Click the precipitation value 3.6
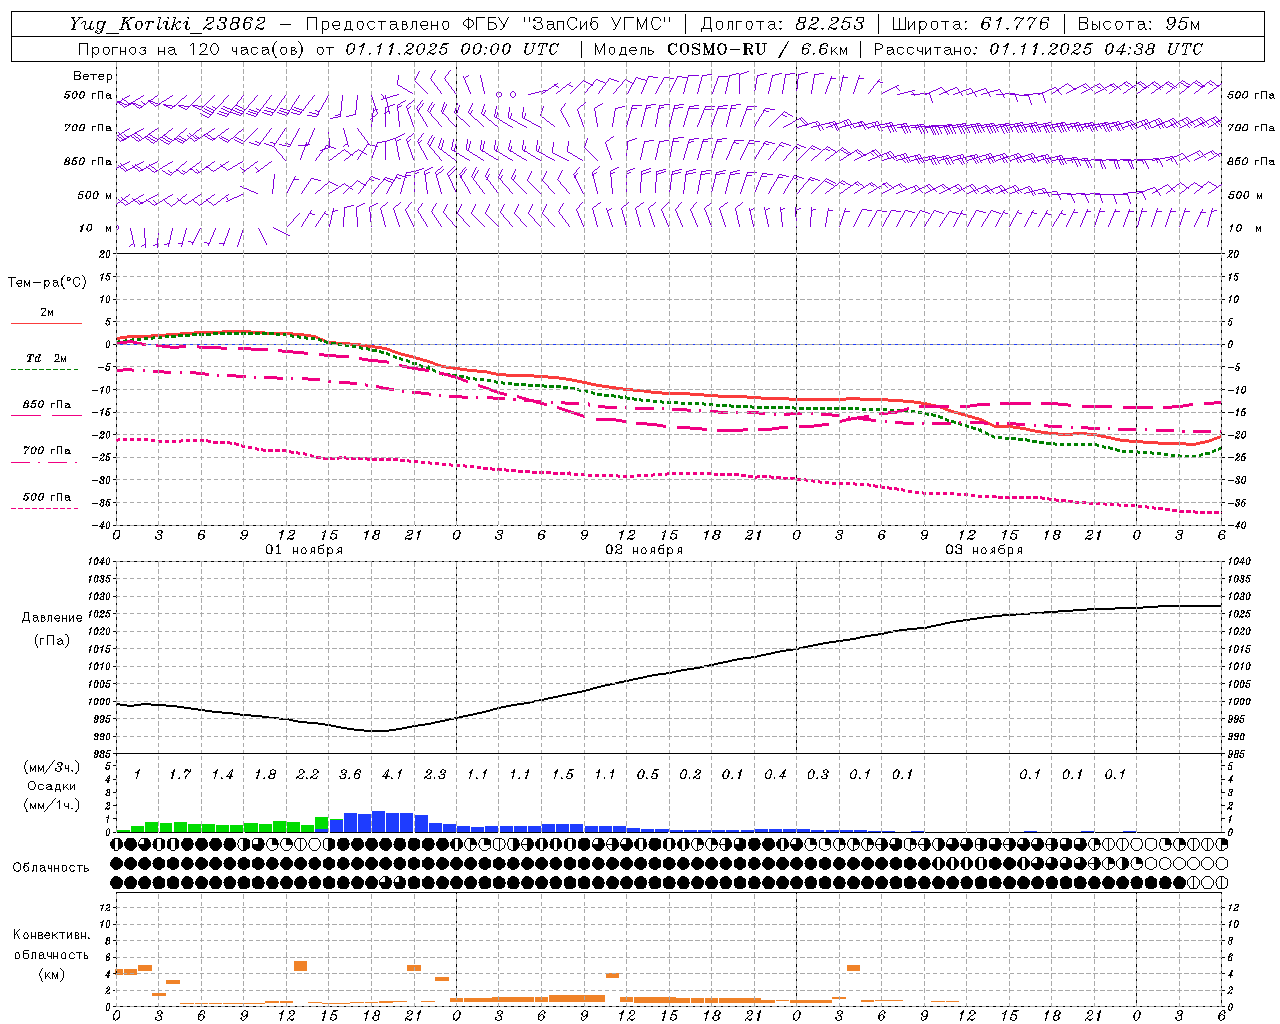Image resolution: width=1280 pixels, height=1024 pixels. pyautogui.click(x=350, y=774)
